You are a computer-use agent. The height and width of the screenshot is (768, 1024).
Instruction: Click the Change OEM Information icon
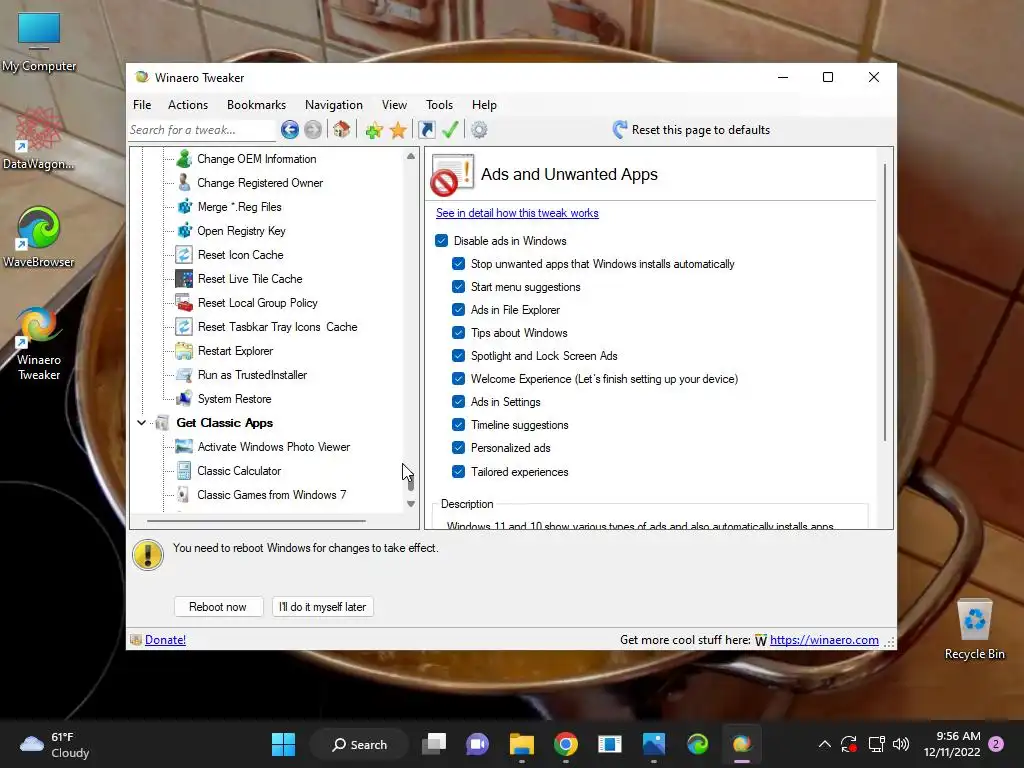[x=184, y=159]
